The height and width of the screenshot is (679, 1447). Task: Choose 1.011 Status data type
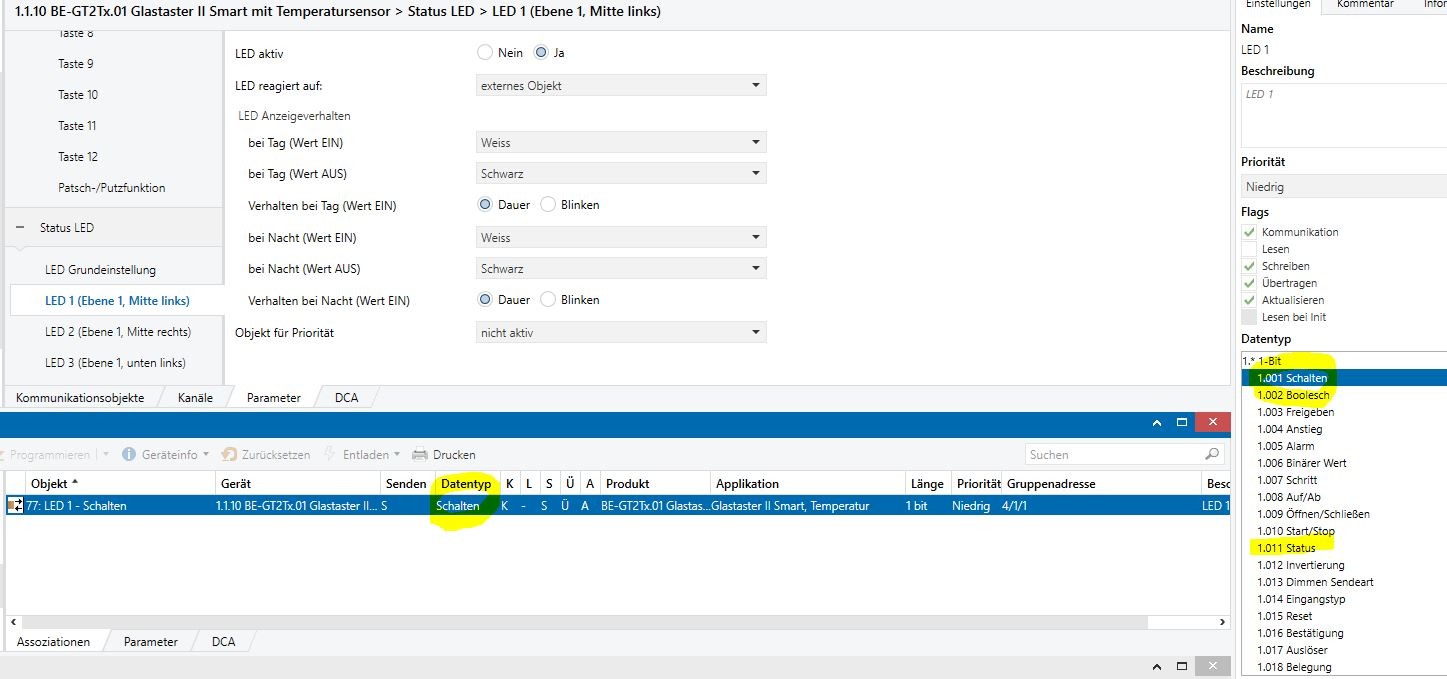tap(1286, 548)
